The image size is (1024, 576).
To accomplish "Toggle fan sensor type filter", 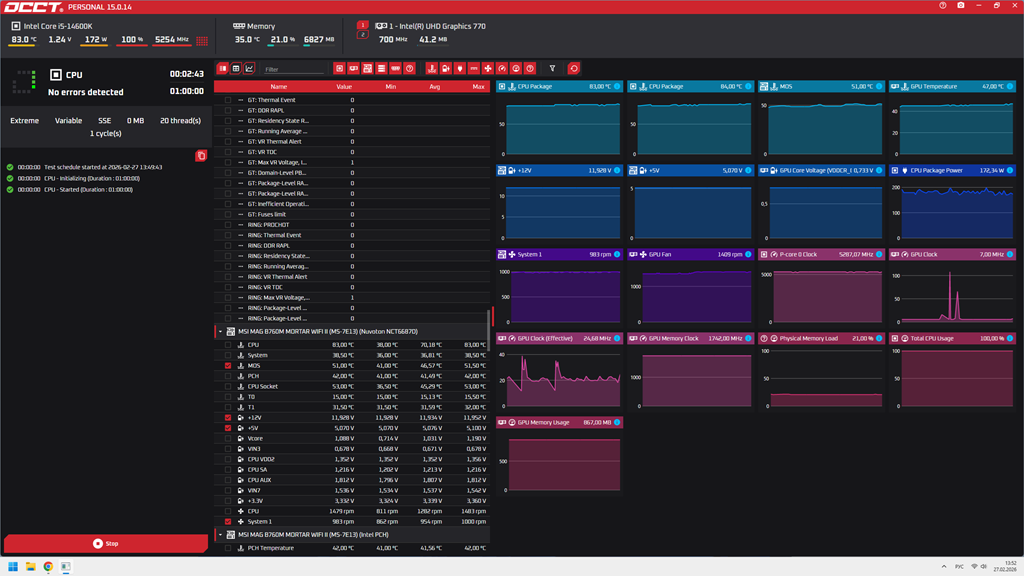I will pyautogui.click(x=488, y=69).
